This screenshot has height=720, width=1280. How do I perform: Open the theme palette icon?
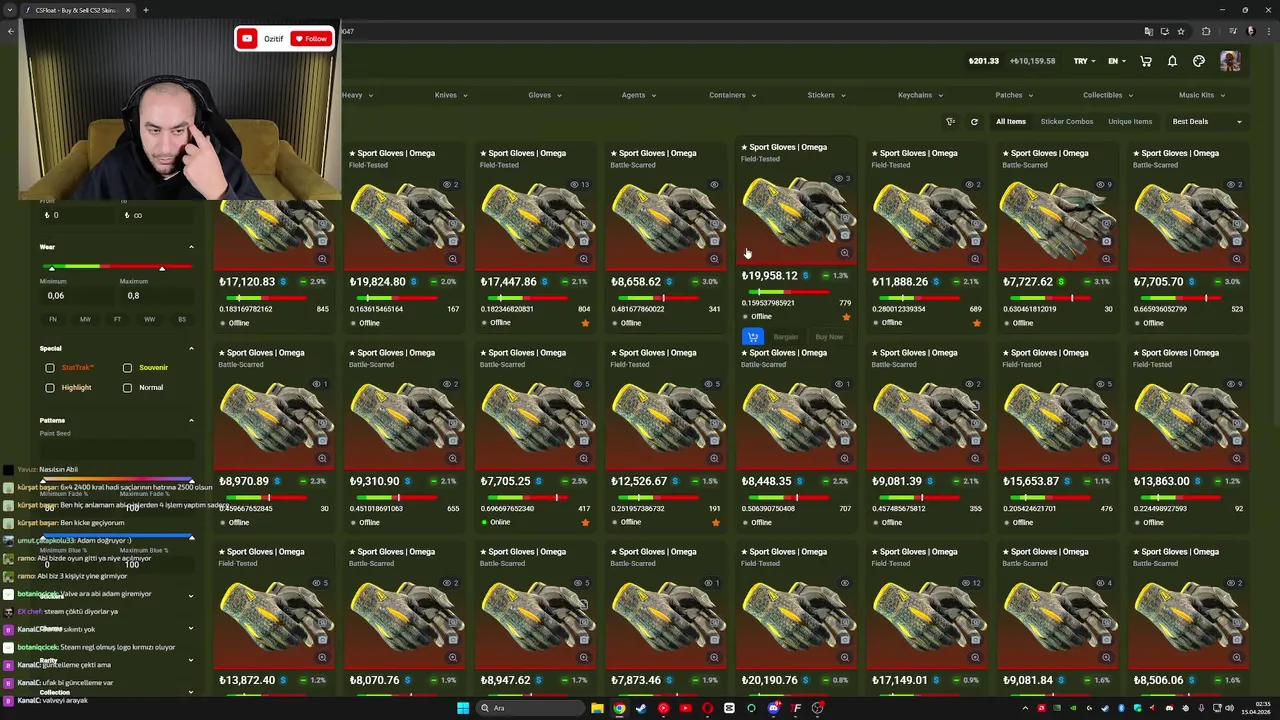(1199, 61)
